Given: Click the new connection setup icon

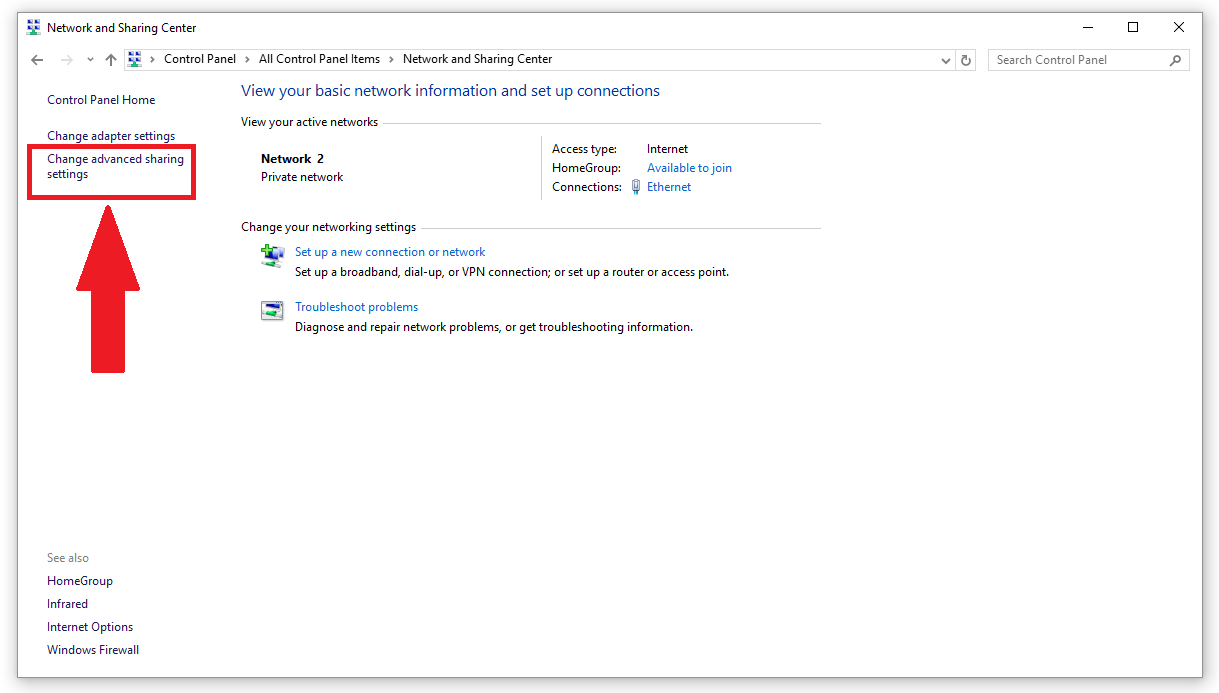Looking at the screenshot, I should [272, 256].
